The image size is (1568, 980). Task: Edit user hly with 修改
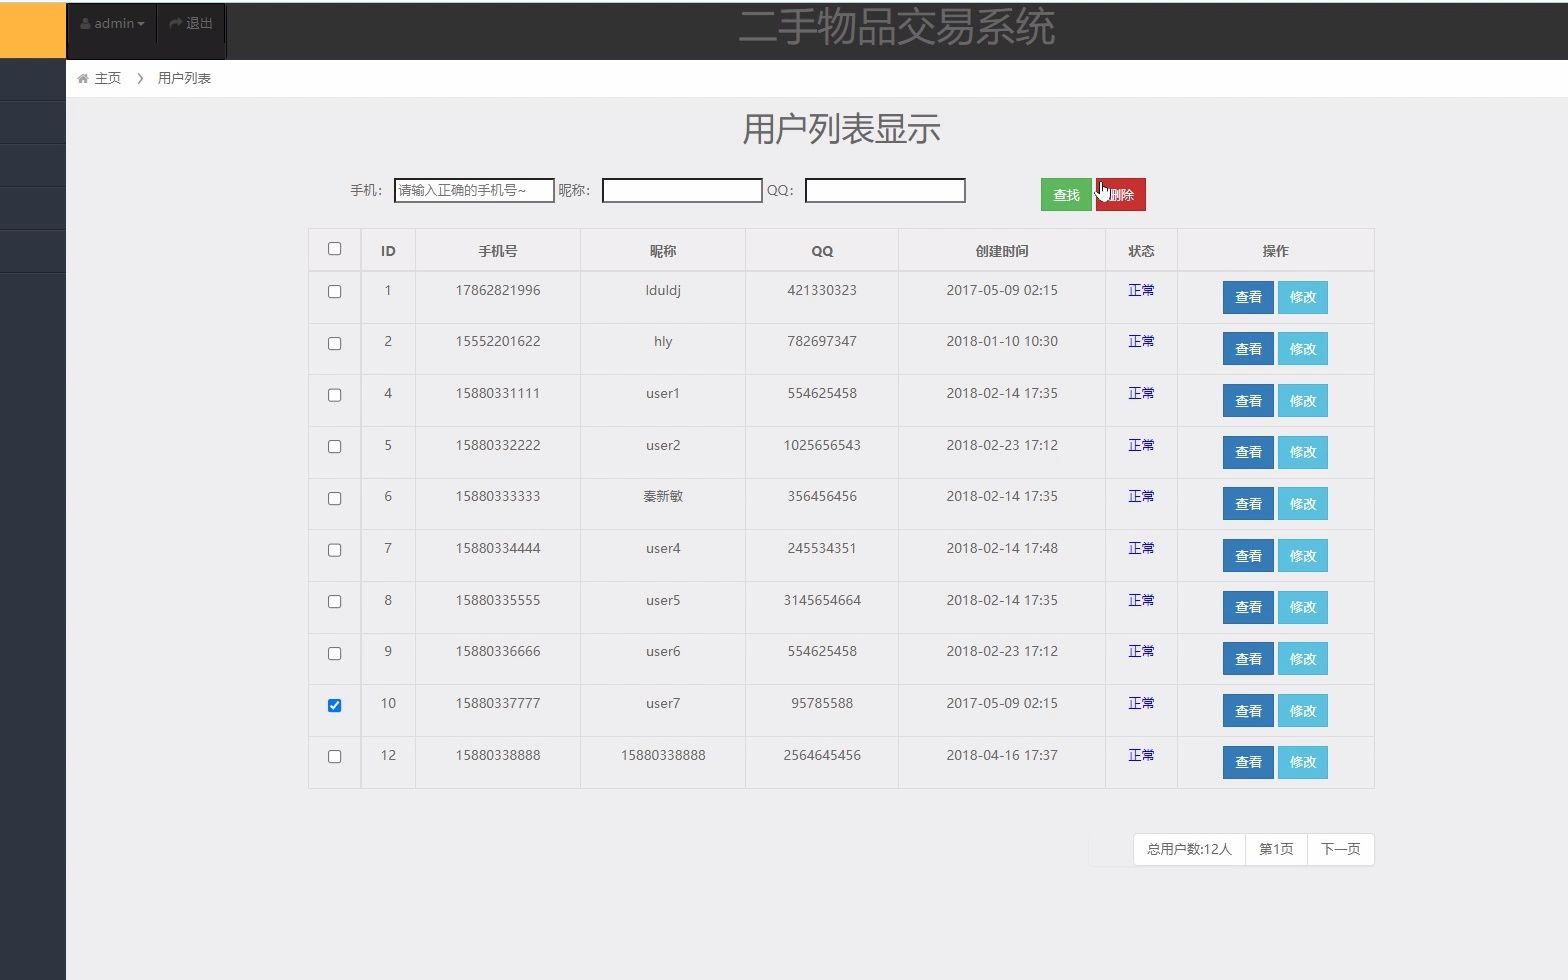click(1302, 349)
